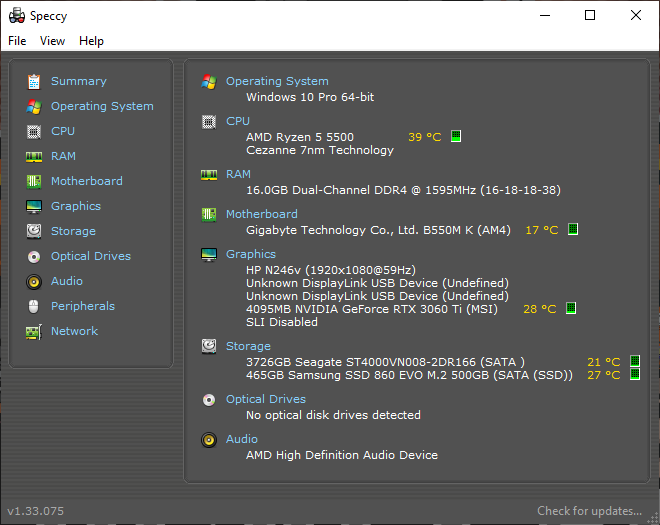This screenshot has height=525, width=660.
Task: Click the motherboard 17 °C temperature reading
Action: coord(542,230)
